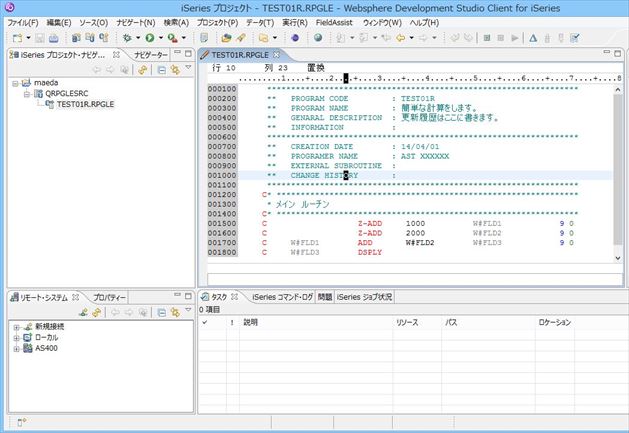
Task: Open the ファイル(F) menu
Action: click(23, 23)
